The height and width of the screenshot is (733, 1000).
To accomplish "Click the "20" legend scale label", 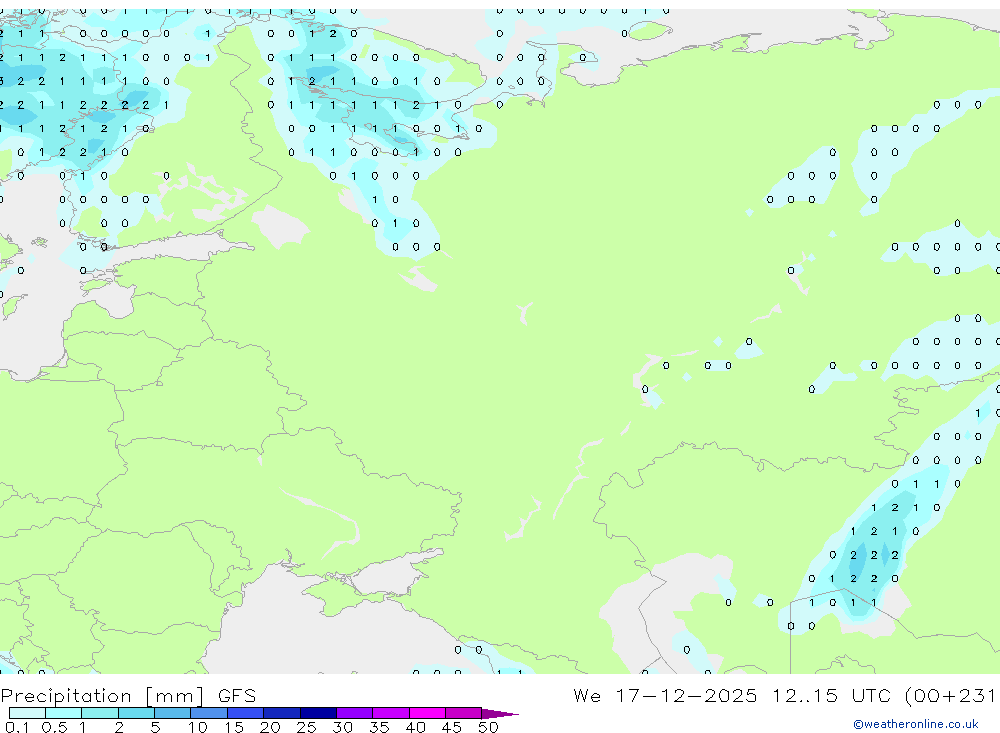I will click(x=270, y=727).
